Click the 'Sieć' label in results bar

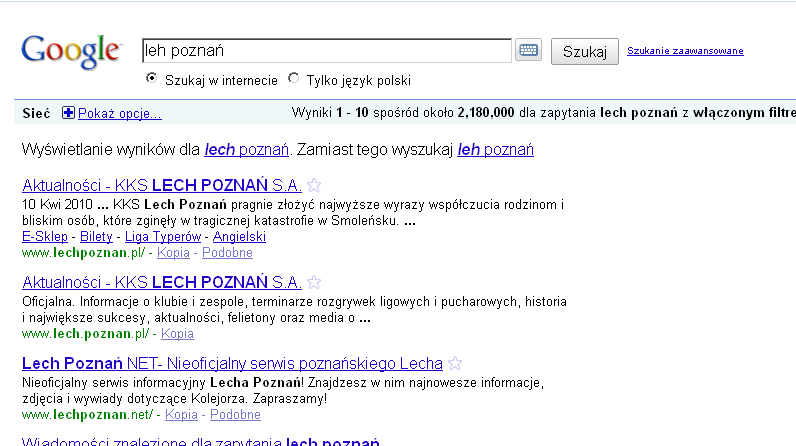pyautogui.click(x=36, y=113)
